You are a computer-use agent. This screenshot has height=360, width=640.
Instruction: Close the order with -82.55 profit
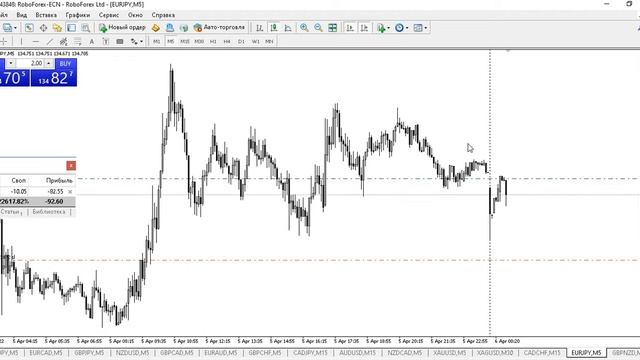pos(70,191)
